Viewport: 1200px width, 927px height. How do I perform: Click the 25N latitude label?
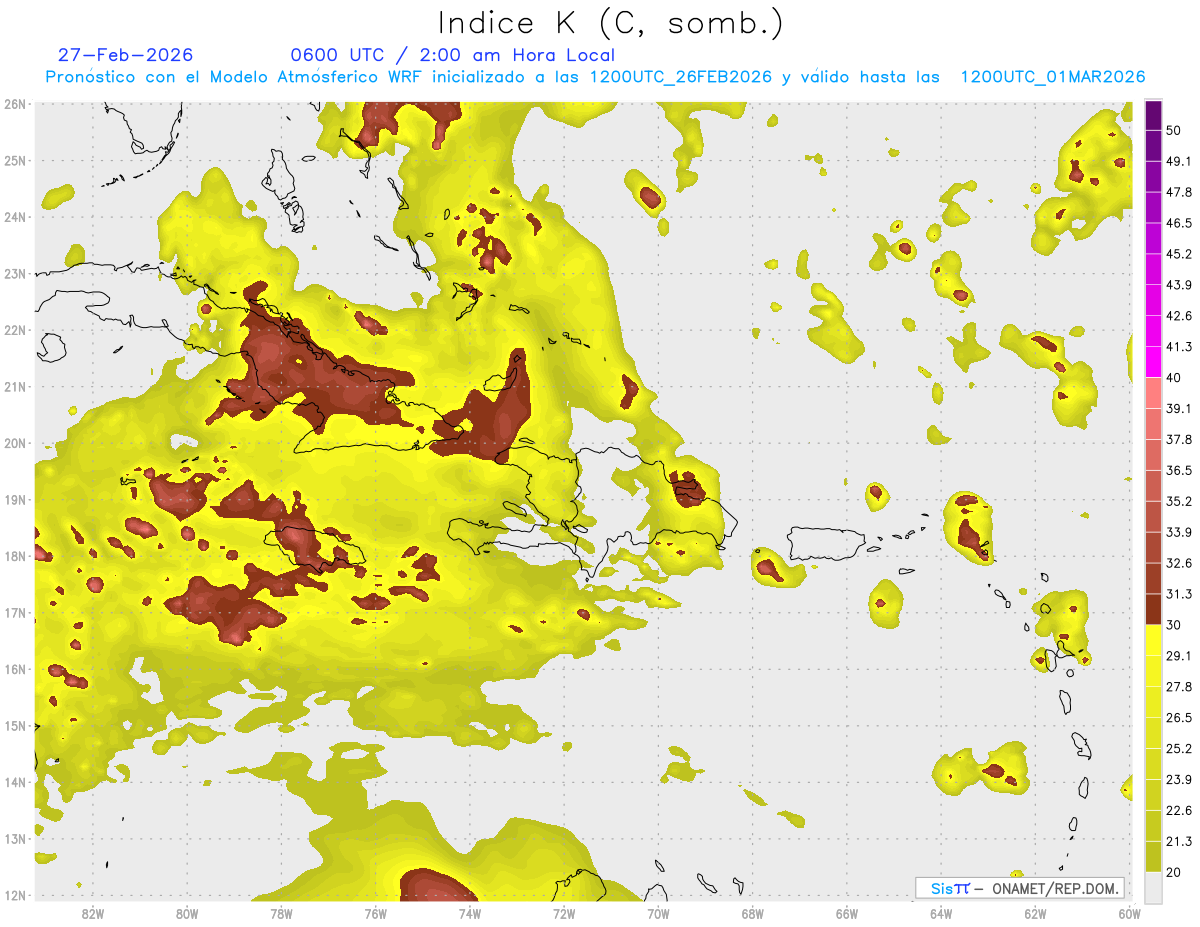point(15,160)
